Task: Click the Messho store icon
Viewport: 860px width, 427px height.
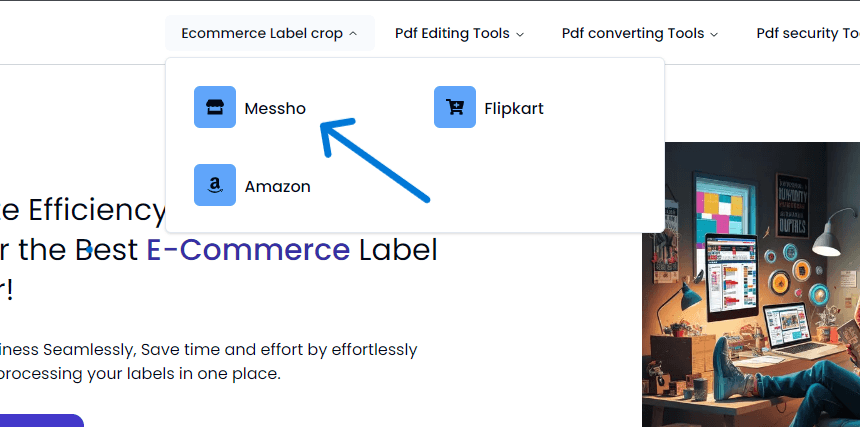Action: click(x=215, y=107)
